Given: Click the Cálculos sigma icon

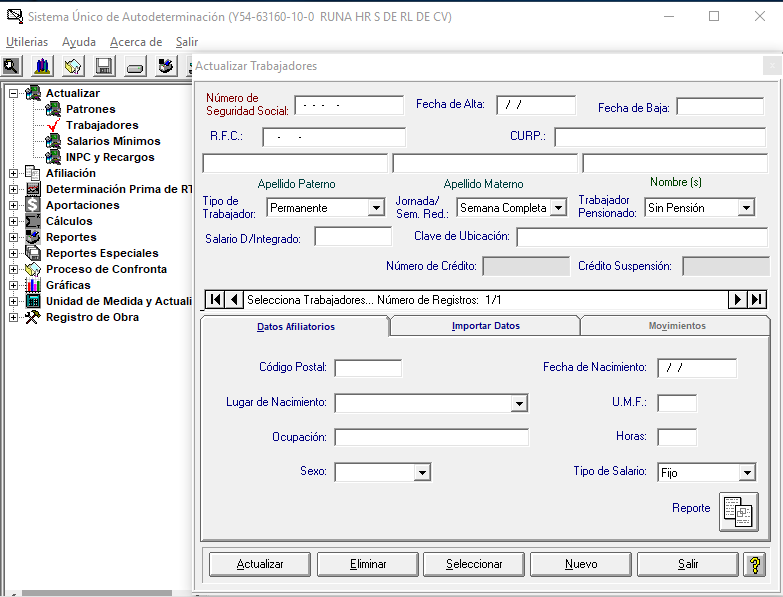Looking at the screenshot, I should tap(32, 221).
